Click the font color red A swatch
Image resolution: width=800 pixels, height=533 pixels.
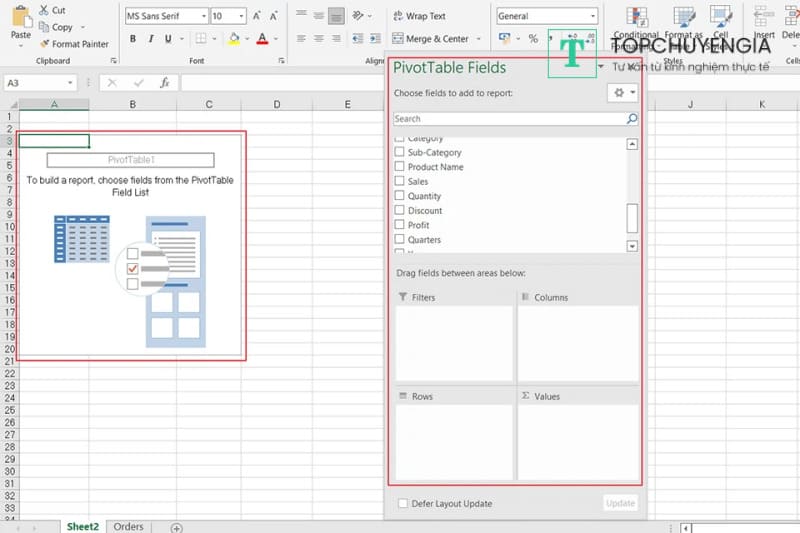point(262,39)
